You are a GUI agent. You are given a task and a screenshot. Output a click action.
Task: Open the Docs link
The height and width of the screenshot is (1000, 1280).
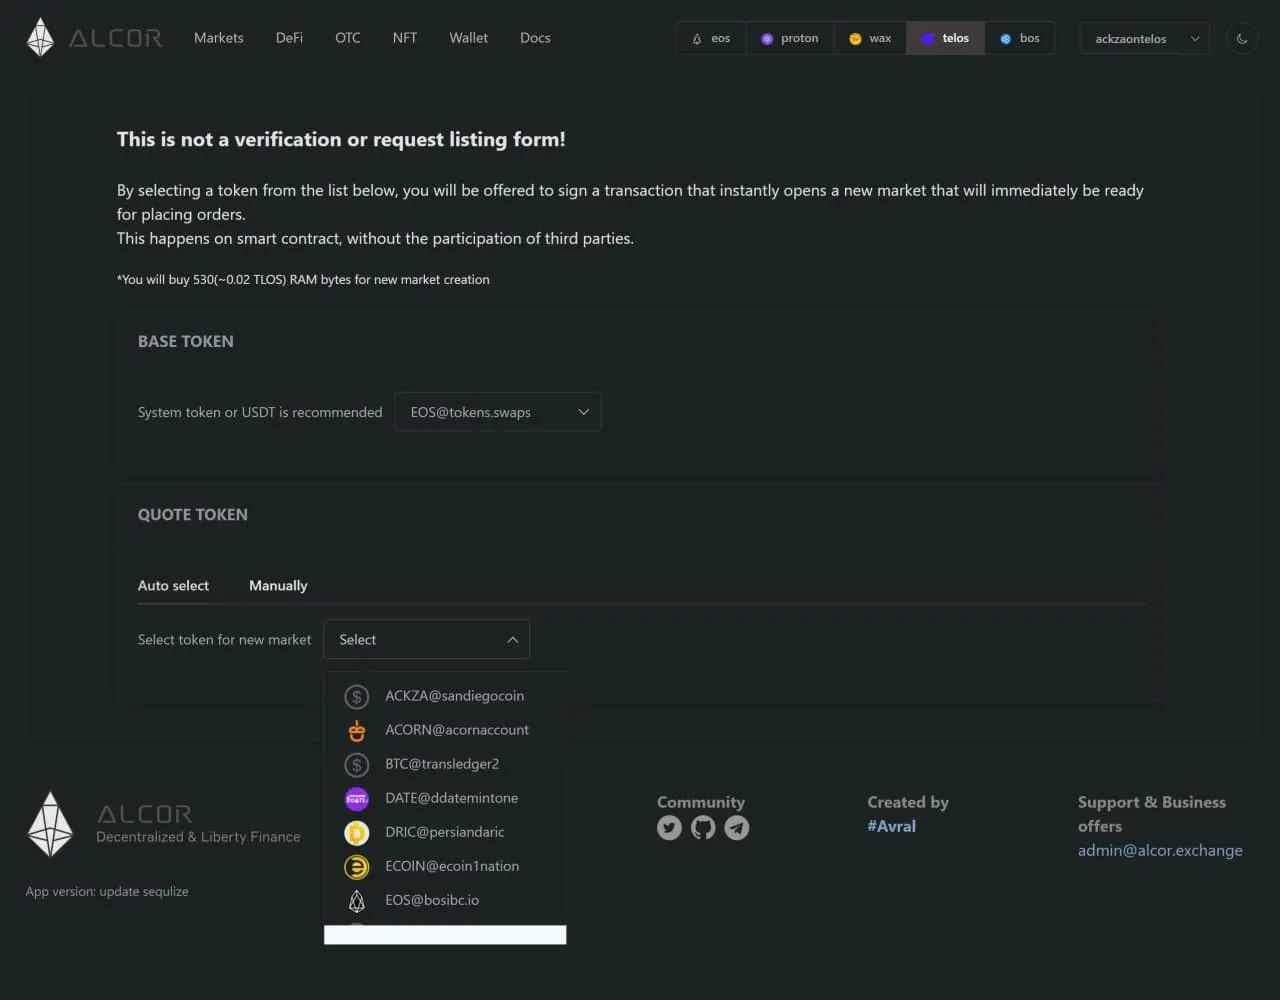pyautogui.click(x=535, y=38)
